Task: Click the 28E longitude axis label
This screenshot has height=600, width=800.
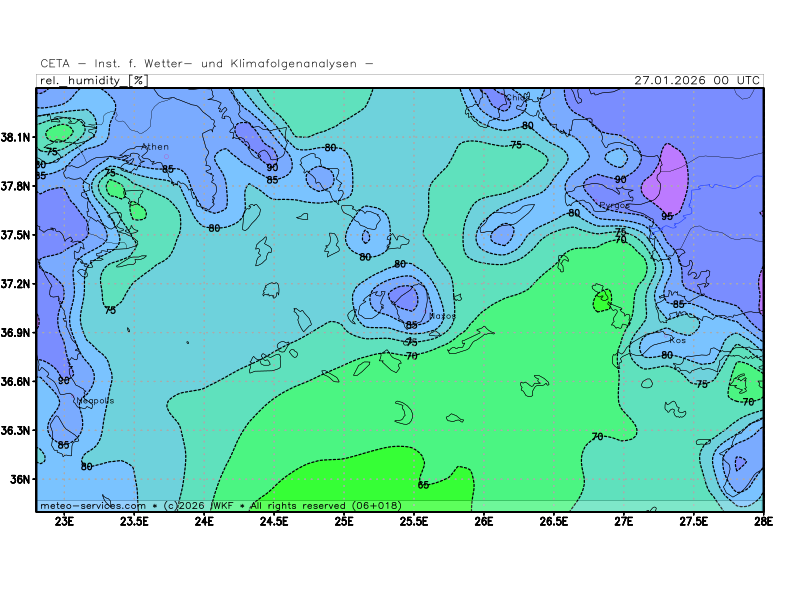Action: click(763, 521)
